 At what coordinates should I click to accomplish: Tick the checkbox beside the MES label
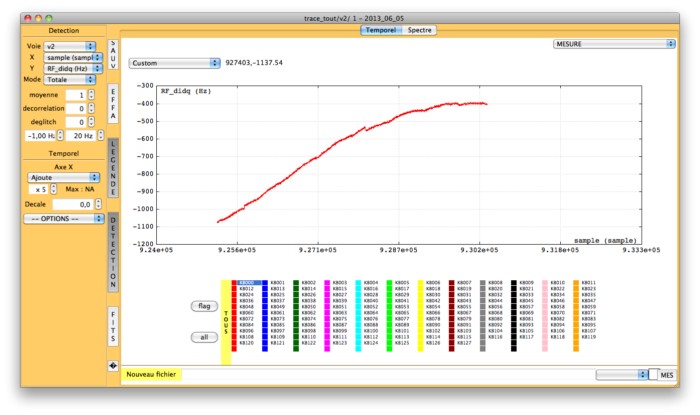[x=654, y=374]
